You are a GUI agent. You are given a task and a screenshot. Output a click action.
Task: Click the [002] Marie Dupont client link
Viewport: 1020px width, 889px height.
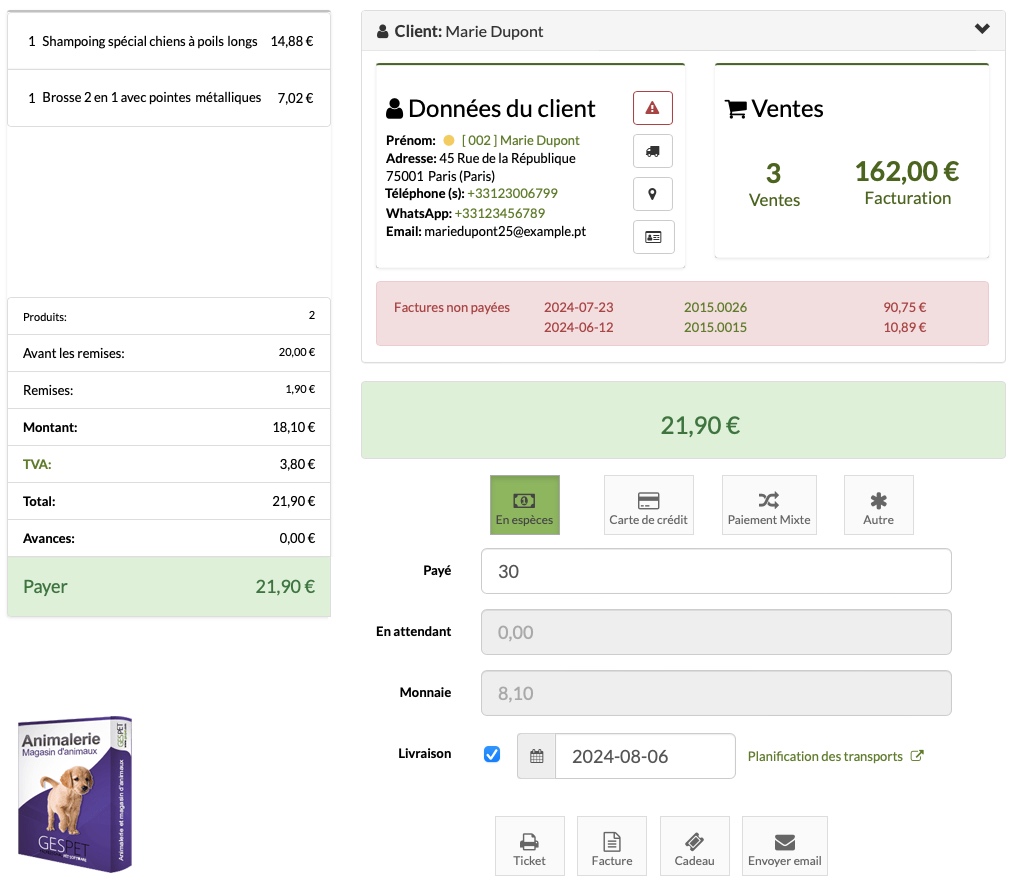pos(520,140)
